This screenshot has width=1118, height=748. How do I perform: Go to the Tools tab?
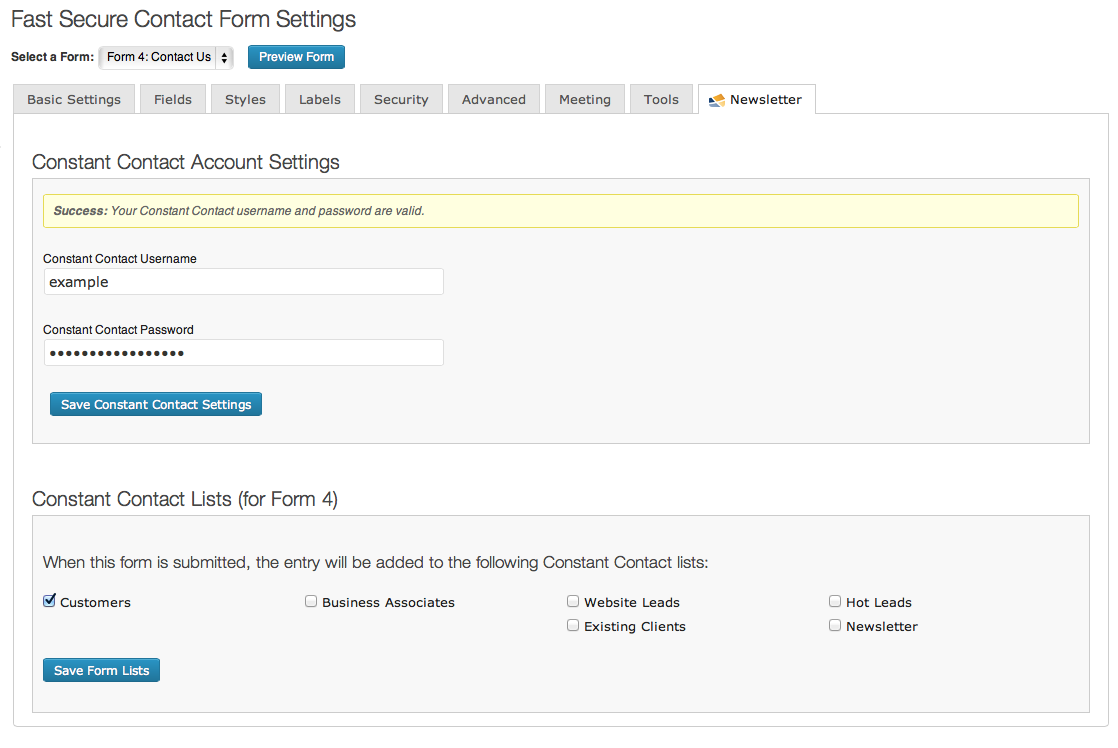[x=661, y=100]
